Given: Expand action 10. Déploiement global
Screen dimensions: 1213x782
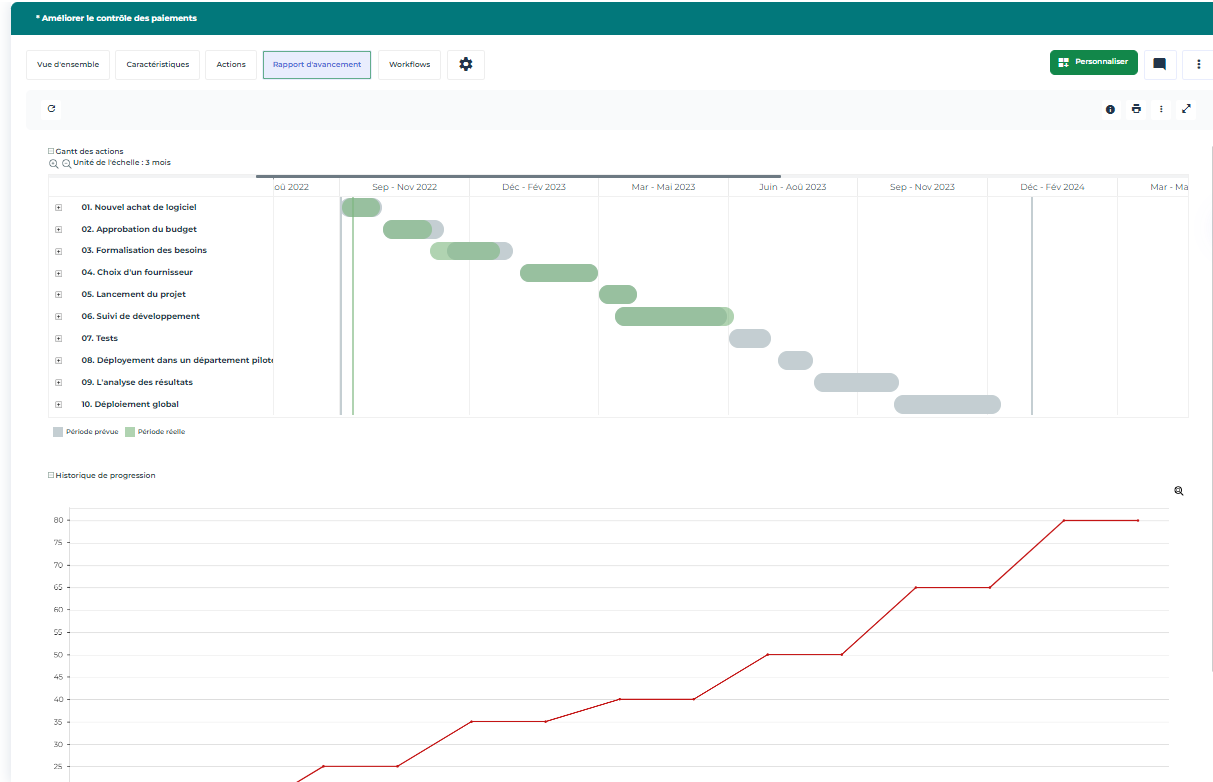Looking at the screenshot, I should pos(58,405).
